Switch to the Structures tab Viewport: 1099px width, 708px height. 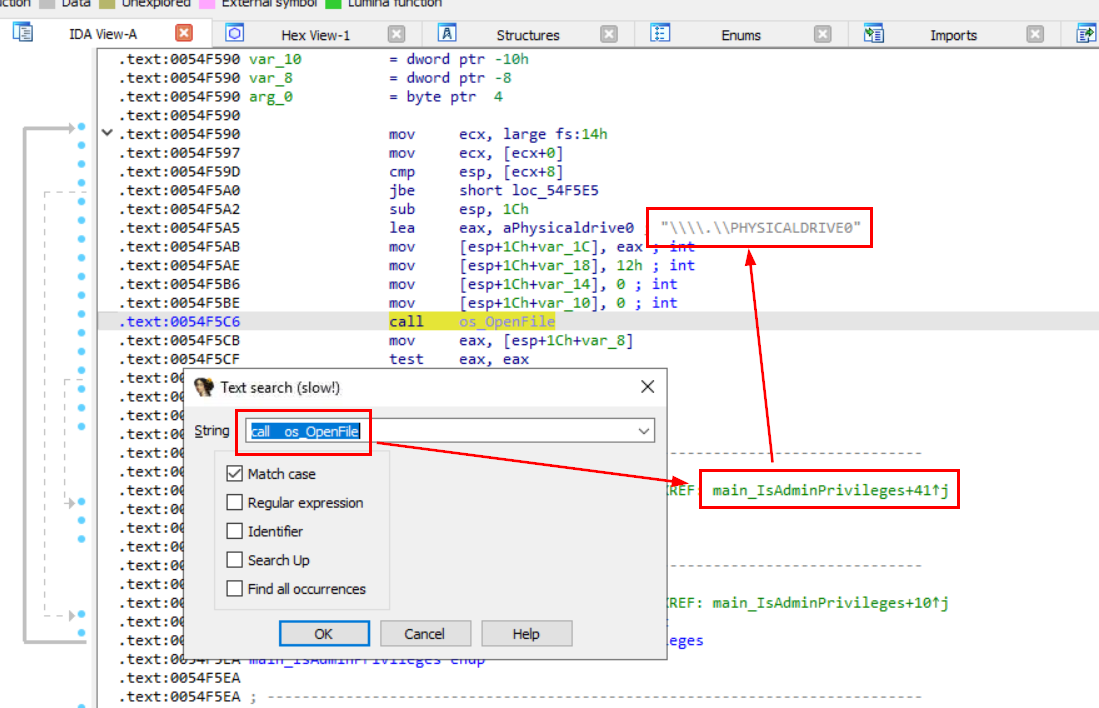click(528, 35)
